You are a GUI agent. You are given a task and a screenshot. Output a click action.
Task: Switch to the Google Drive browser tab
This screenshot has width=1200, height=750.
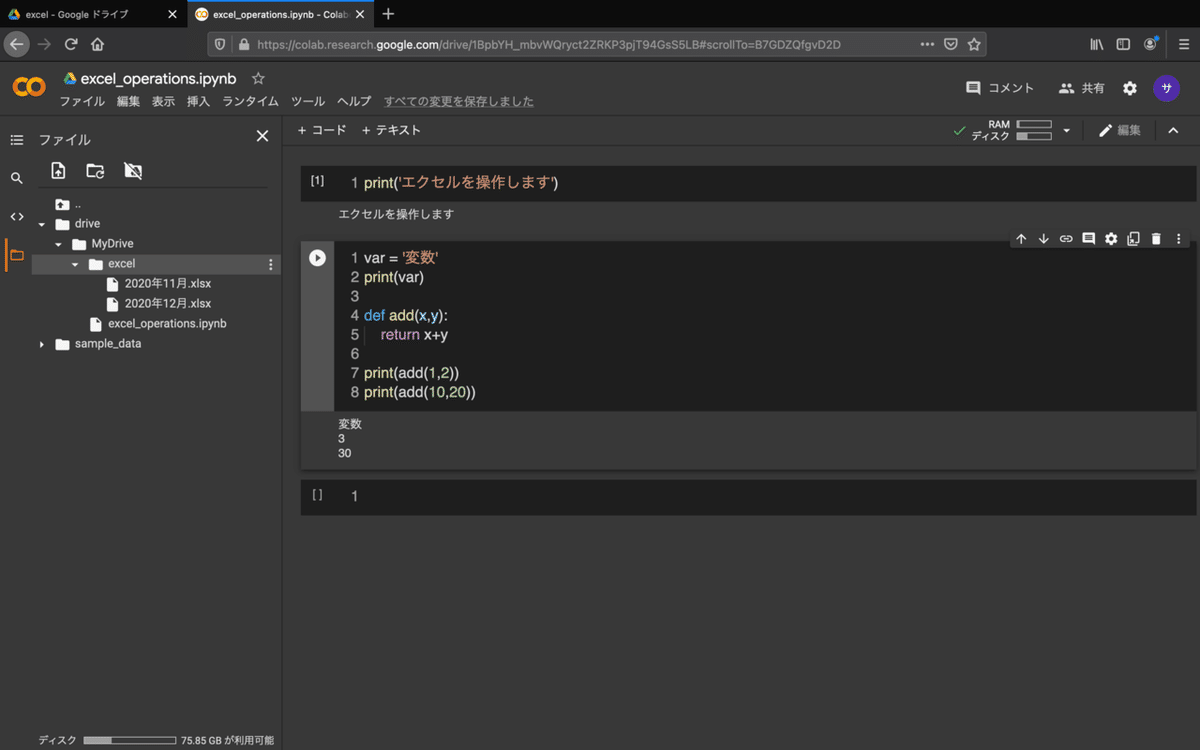[92, 14]
